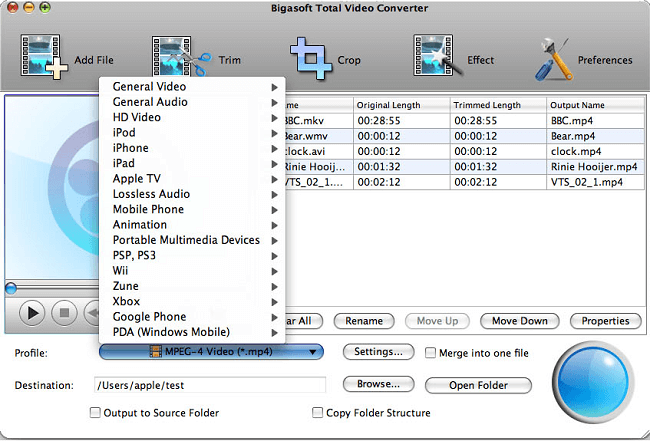Click original length 00:28:55 cell
The width and height of the screenshot is (650, 441).
pos(401,121)
